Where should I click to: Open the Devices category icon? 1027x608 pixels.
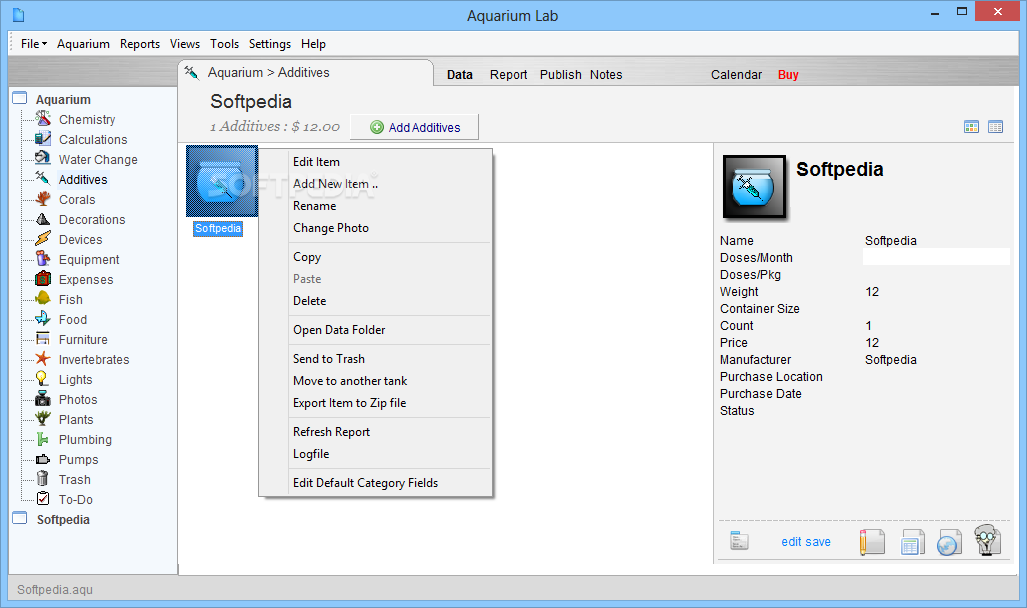tap(43, 238)
